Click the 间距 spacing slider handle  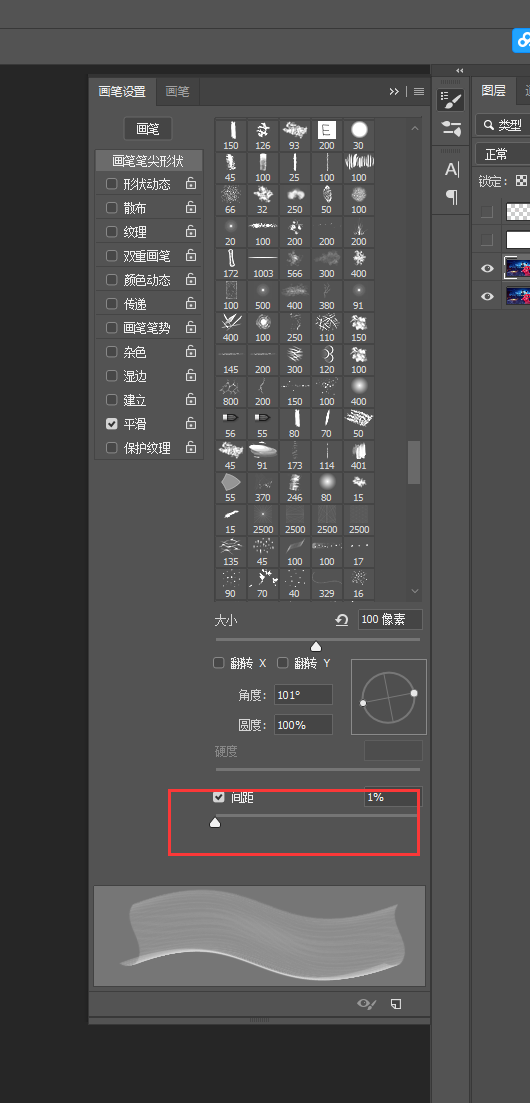click(215, 822)
